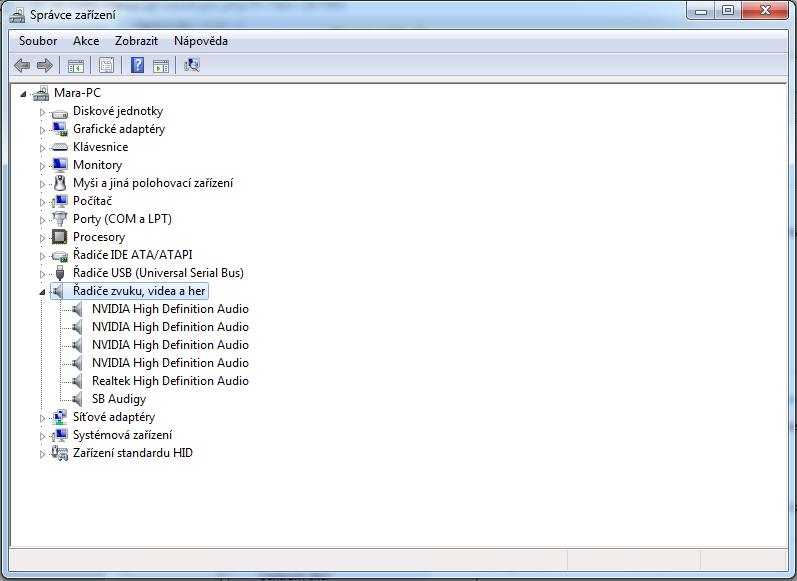Expand the Řadiče IDE ATA/ATAPI node
Screen dimensions: 797x581
click(x=42, y=256)
